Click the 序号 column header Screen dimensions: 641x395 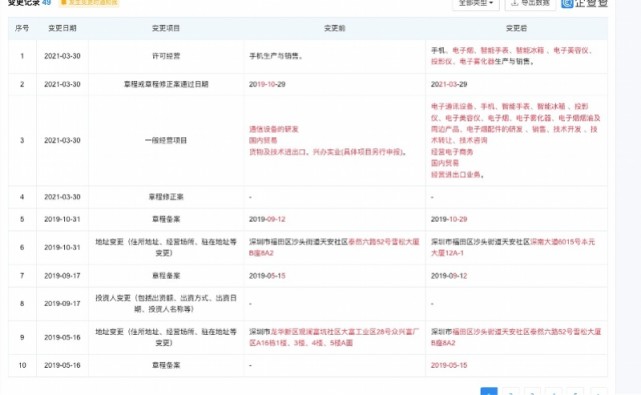[x=22, y=28]
